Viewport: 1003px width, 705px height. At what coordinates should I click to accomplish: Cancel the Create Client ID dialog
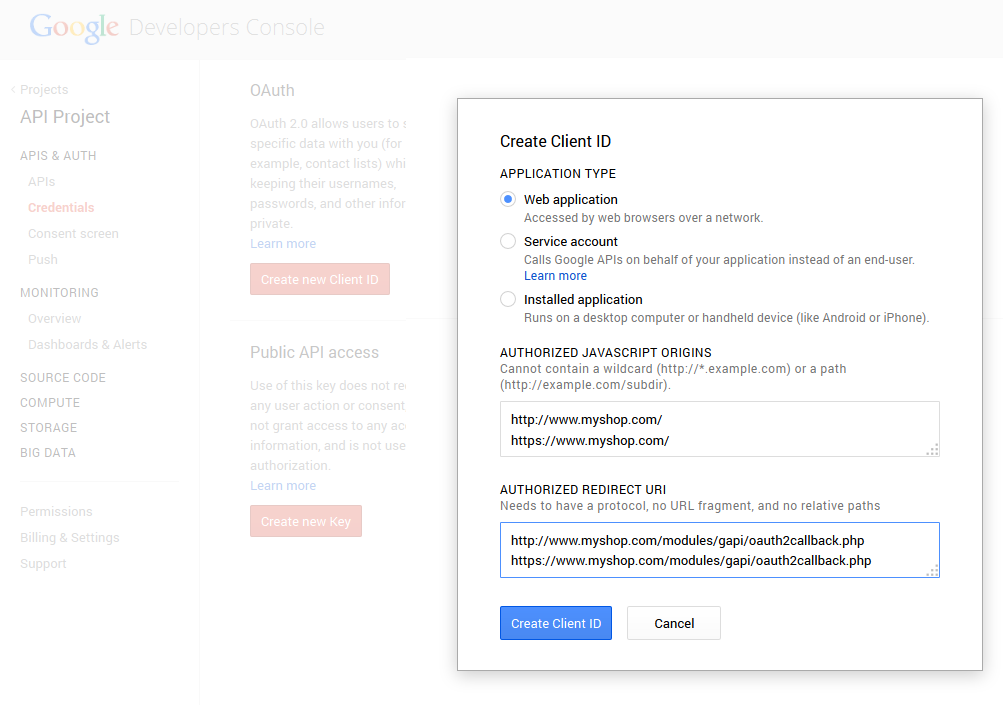[673, 623]
